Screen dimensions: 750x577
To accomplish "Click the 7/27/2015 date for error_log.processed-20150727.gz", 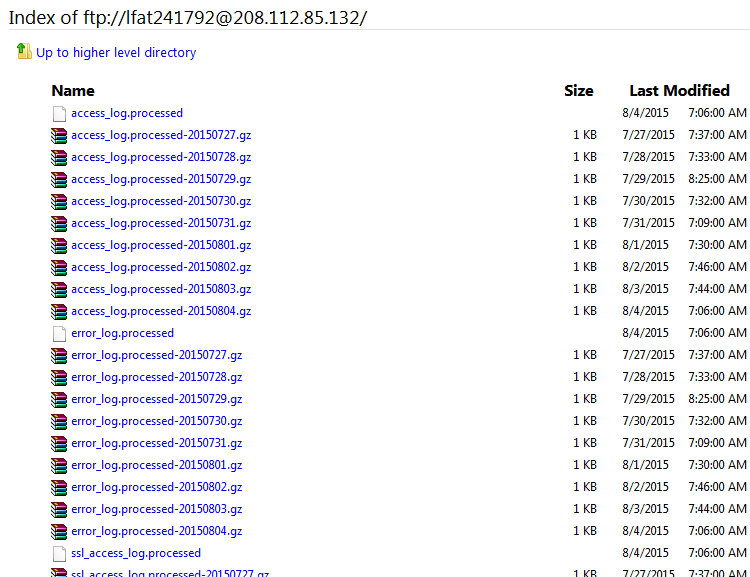I will [648, 355].
